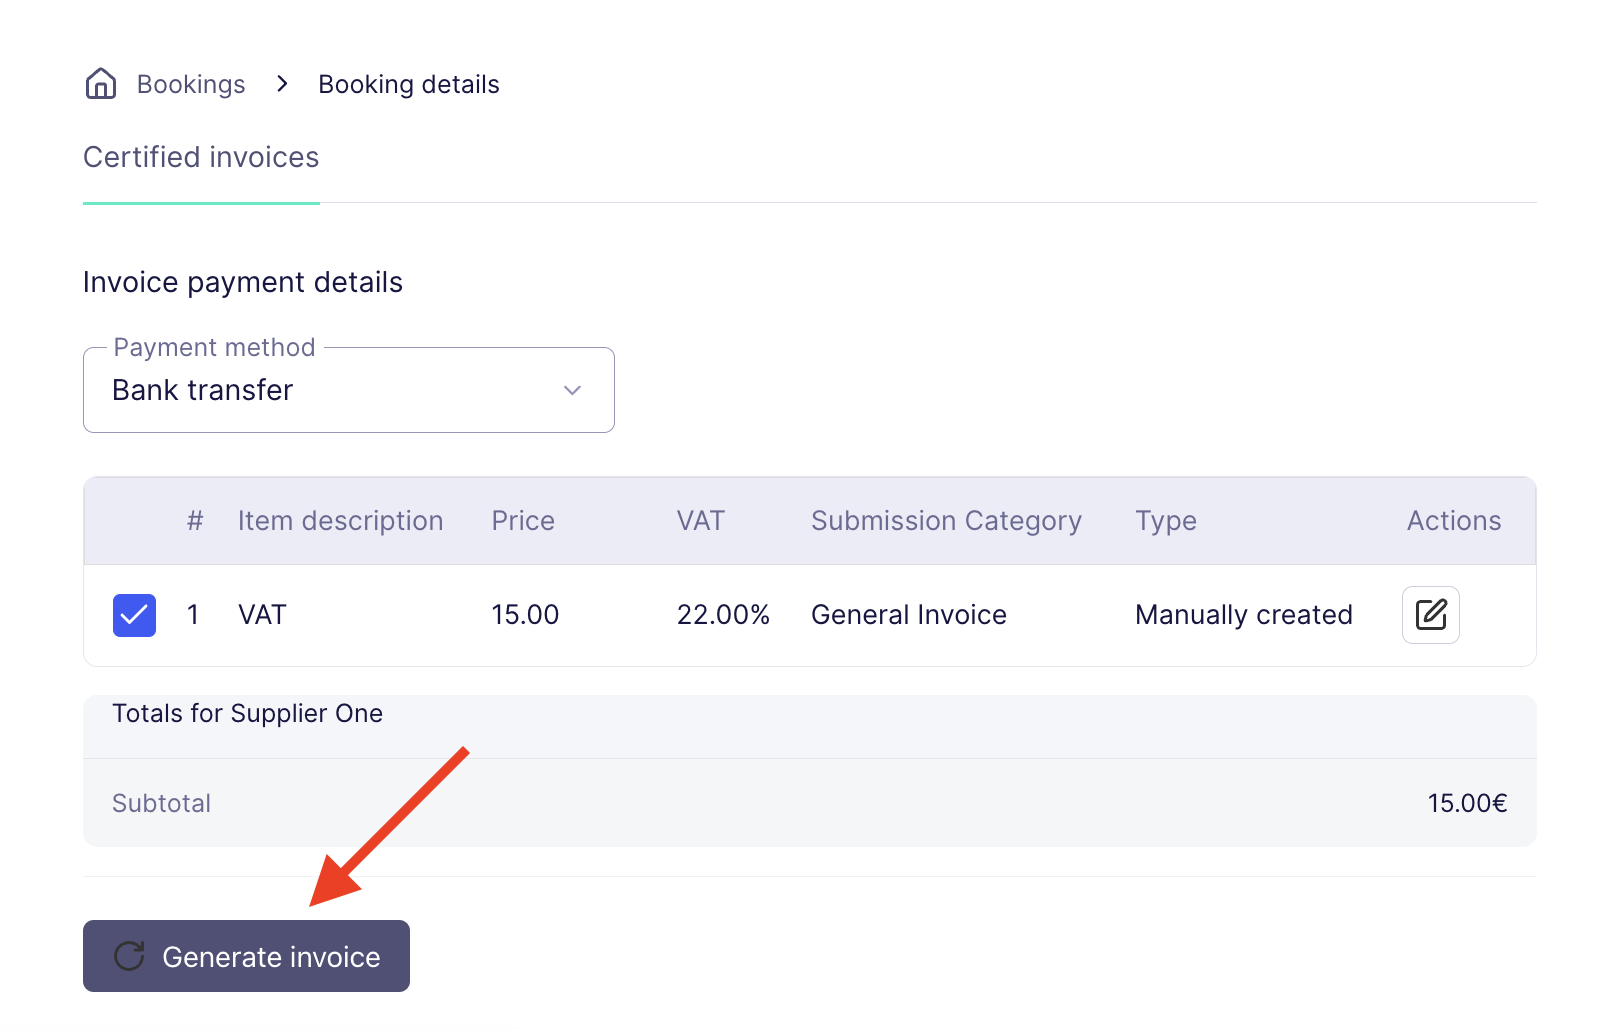Click the refresh icon on Generate invoice

tap(129, 956)
